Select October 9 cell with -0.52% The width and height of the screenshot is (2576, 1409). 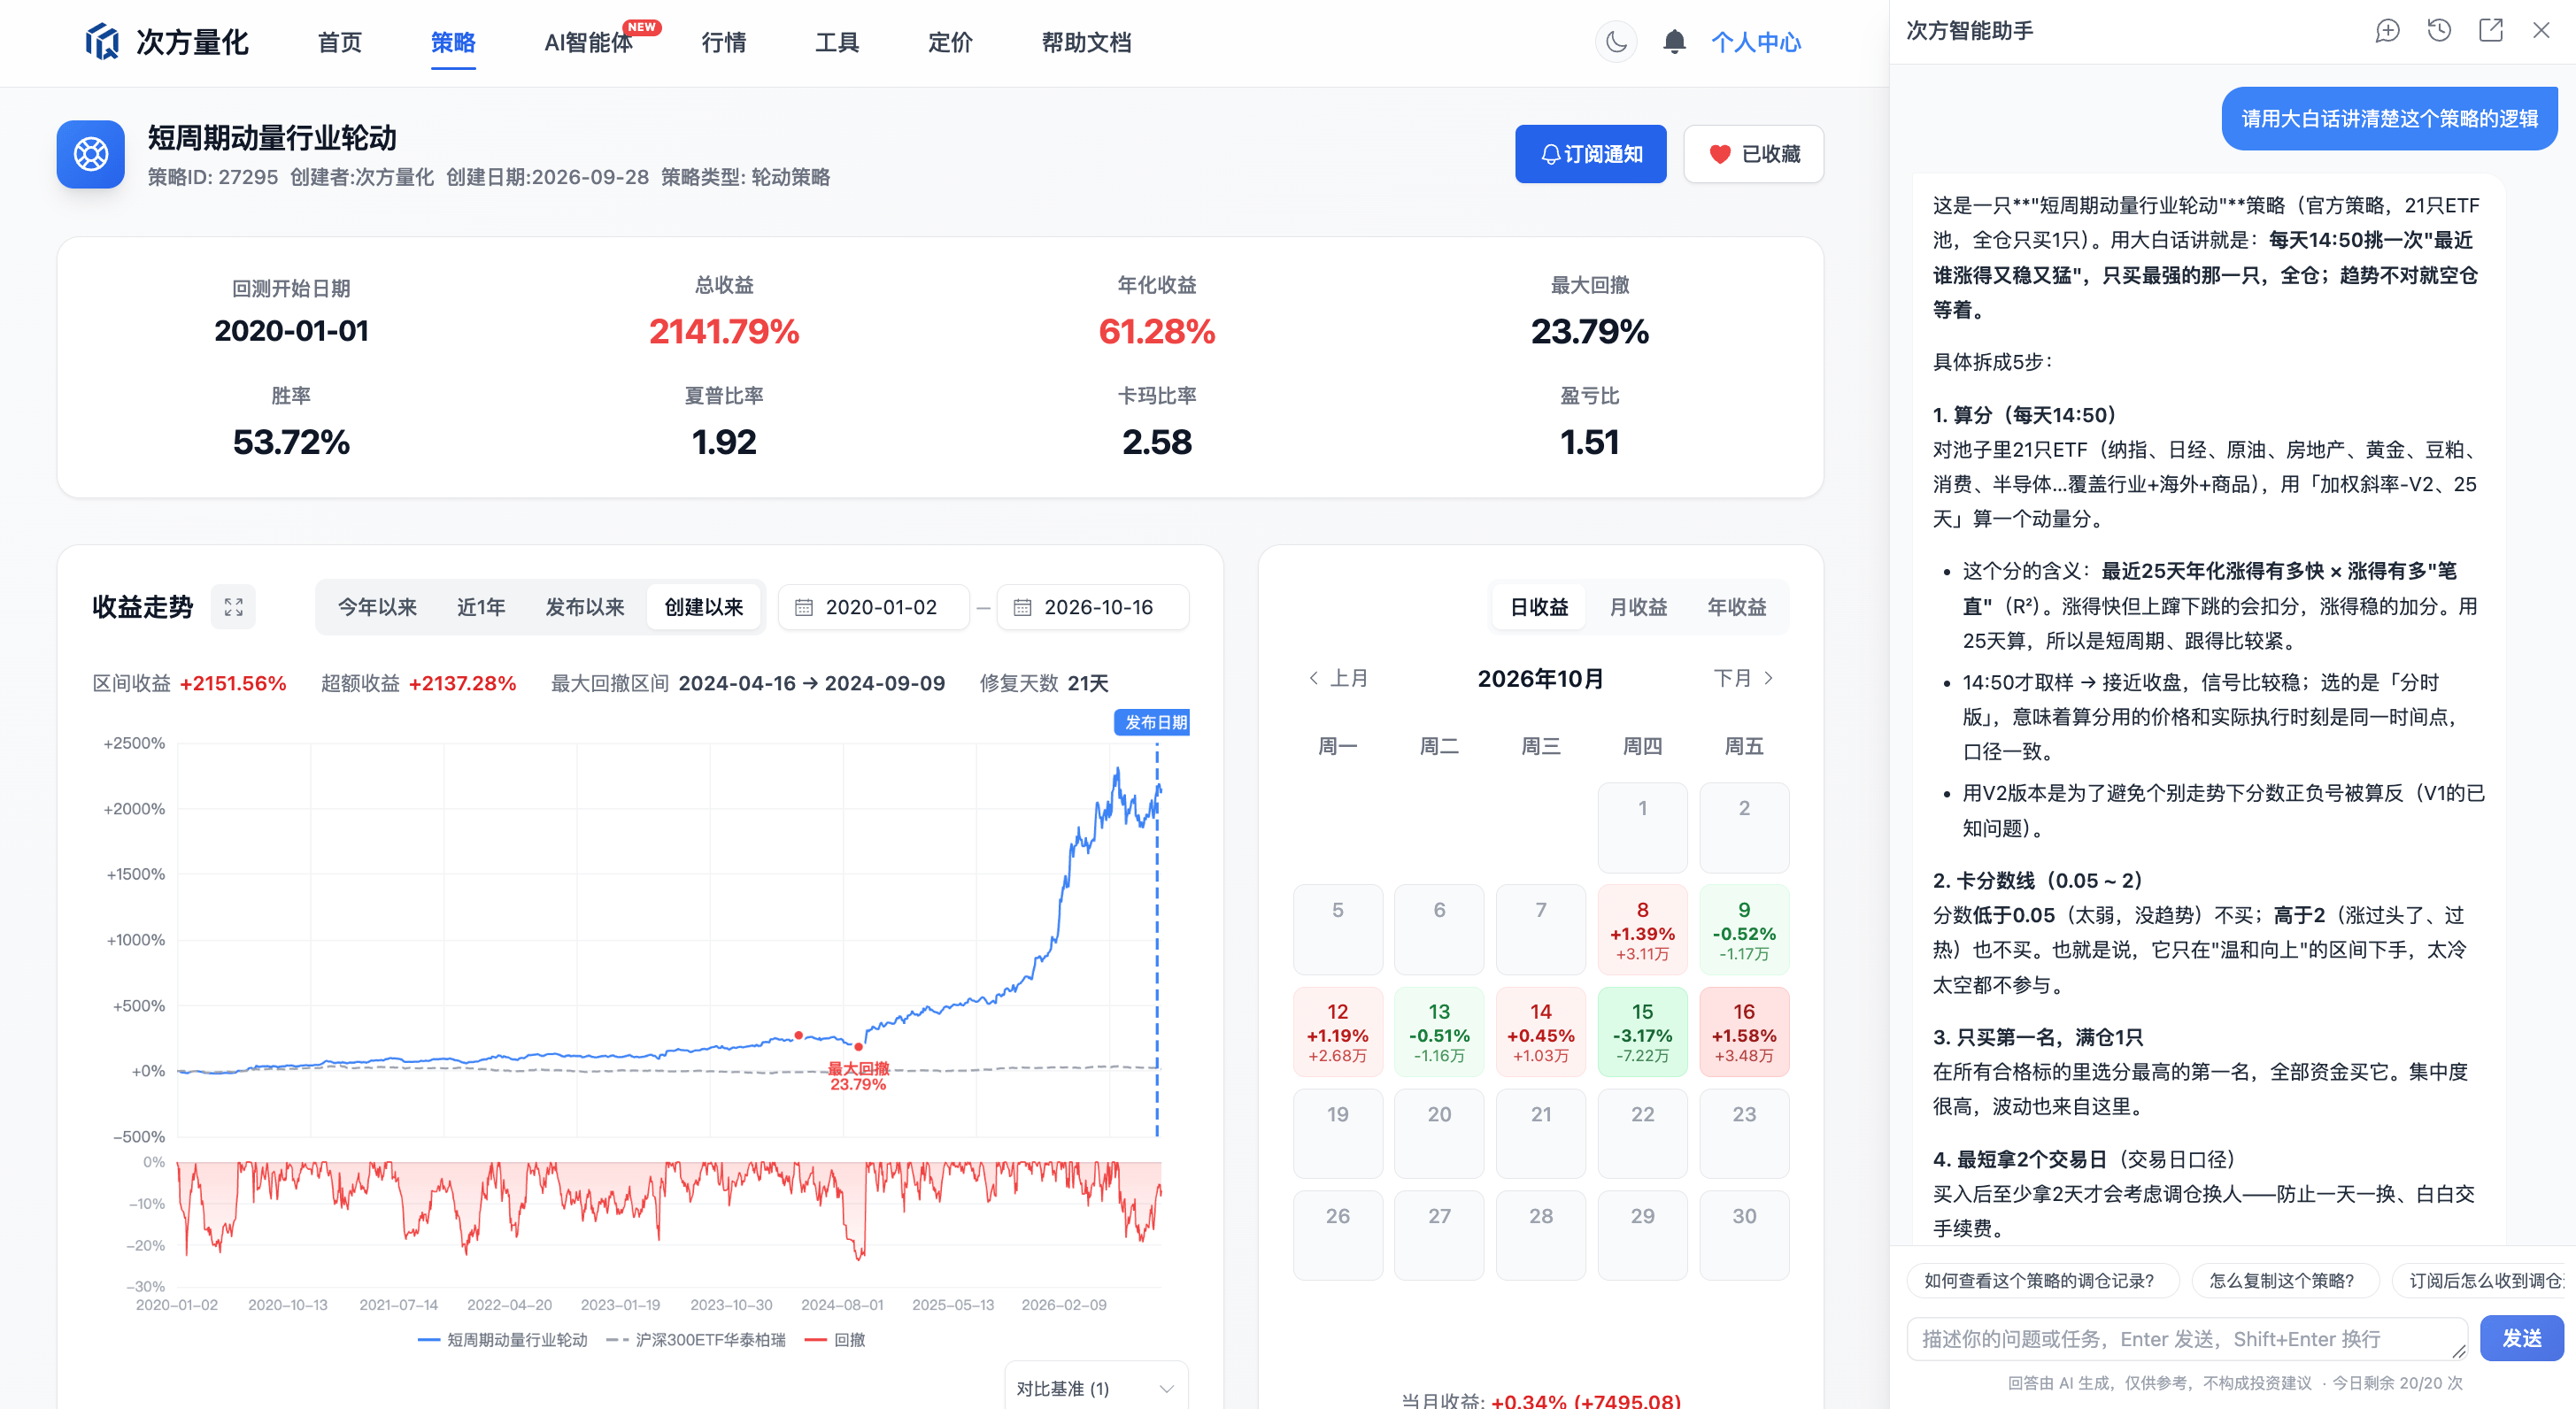(1744, 930)
